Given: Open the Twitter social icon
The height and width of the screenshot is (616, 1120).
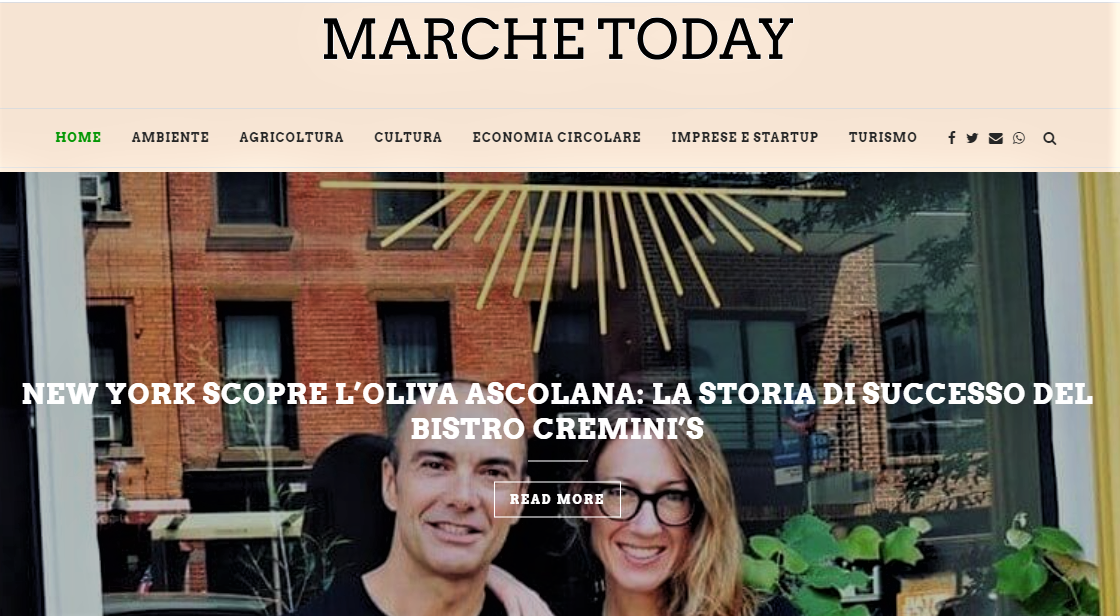Looking at the screenshot, I should pyautogui.click(x=972, y=138).
